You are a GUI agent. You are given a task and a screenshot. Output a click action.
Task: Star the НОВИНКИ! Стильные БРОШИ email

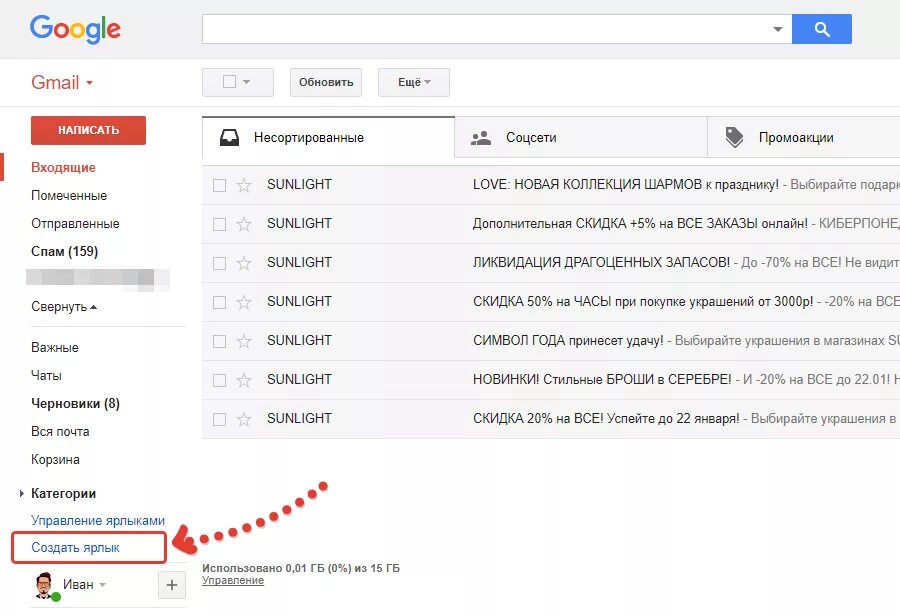point(244,380)
